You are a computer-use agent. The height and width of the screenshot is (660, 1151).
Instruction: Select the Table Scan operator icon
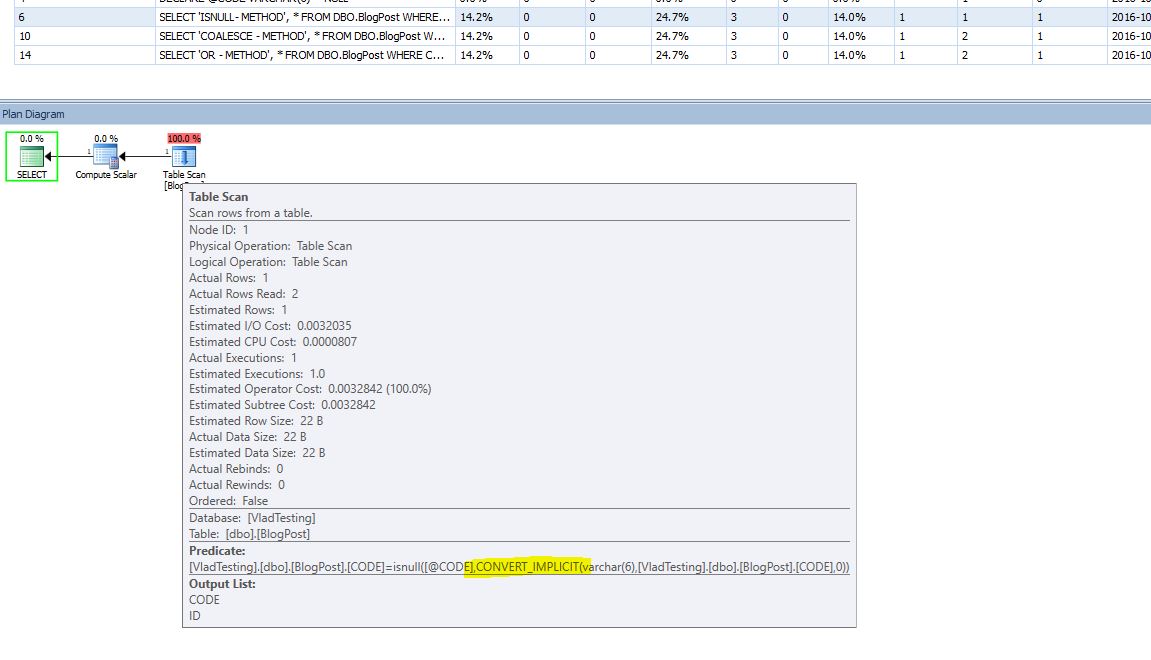pyautogui.click(x=183, y=155)
